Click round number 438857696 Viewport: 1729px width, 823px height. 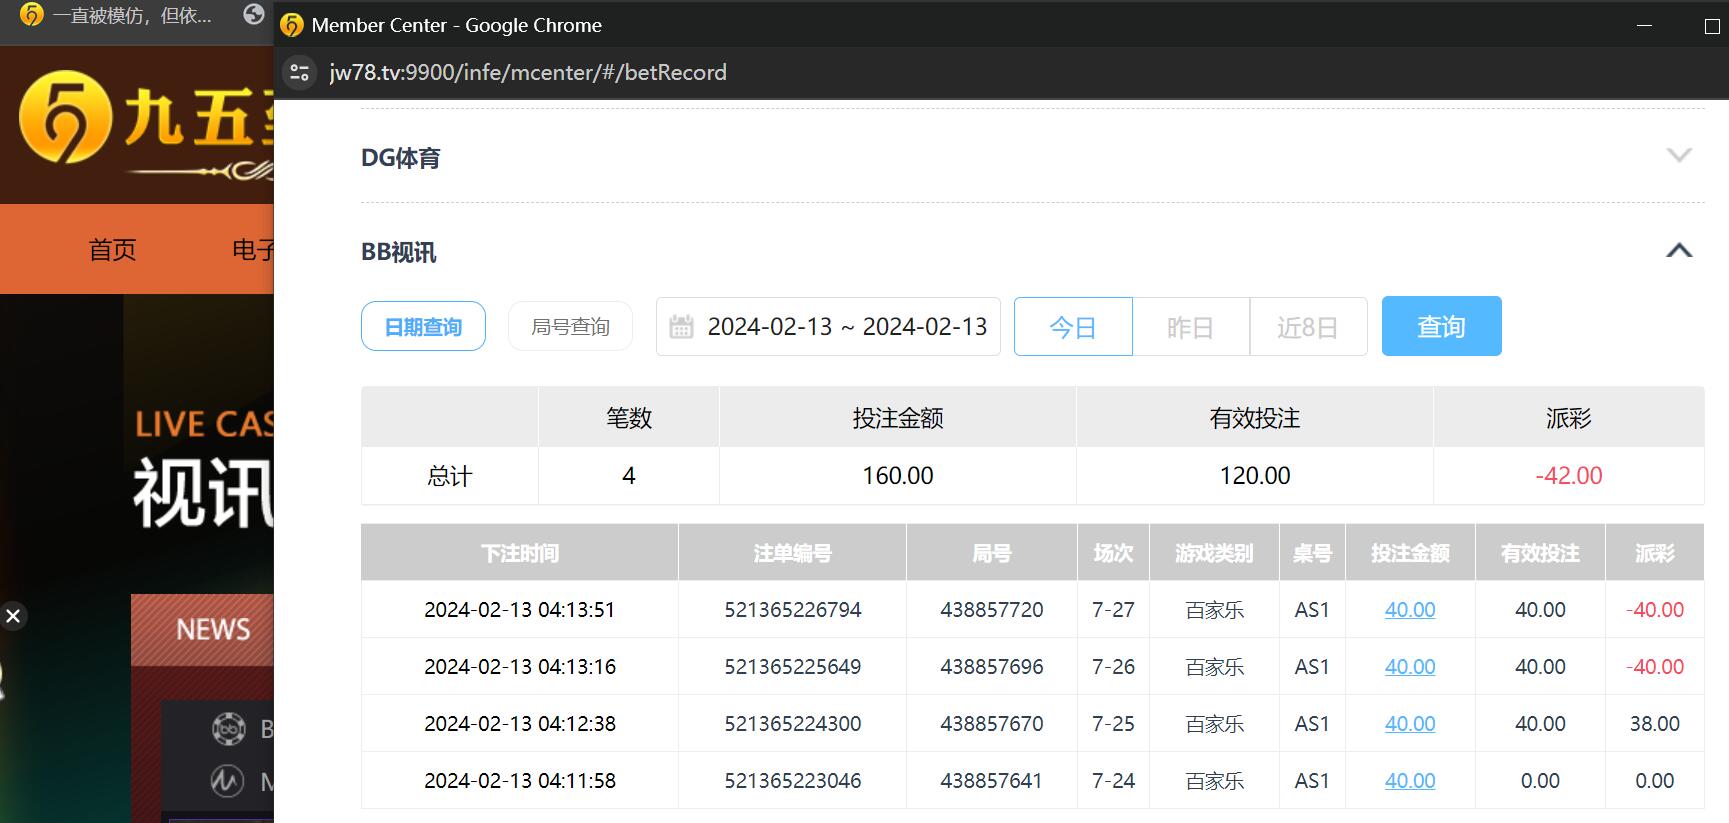point(992,667)
